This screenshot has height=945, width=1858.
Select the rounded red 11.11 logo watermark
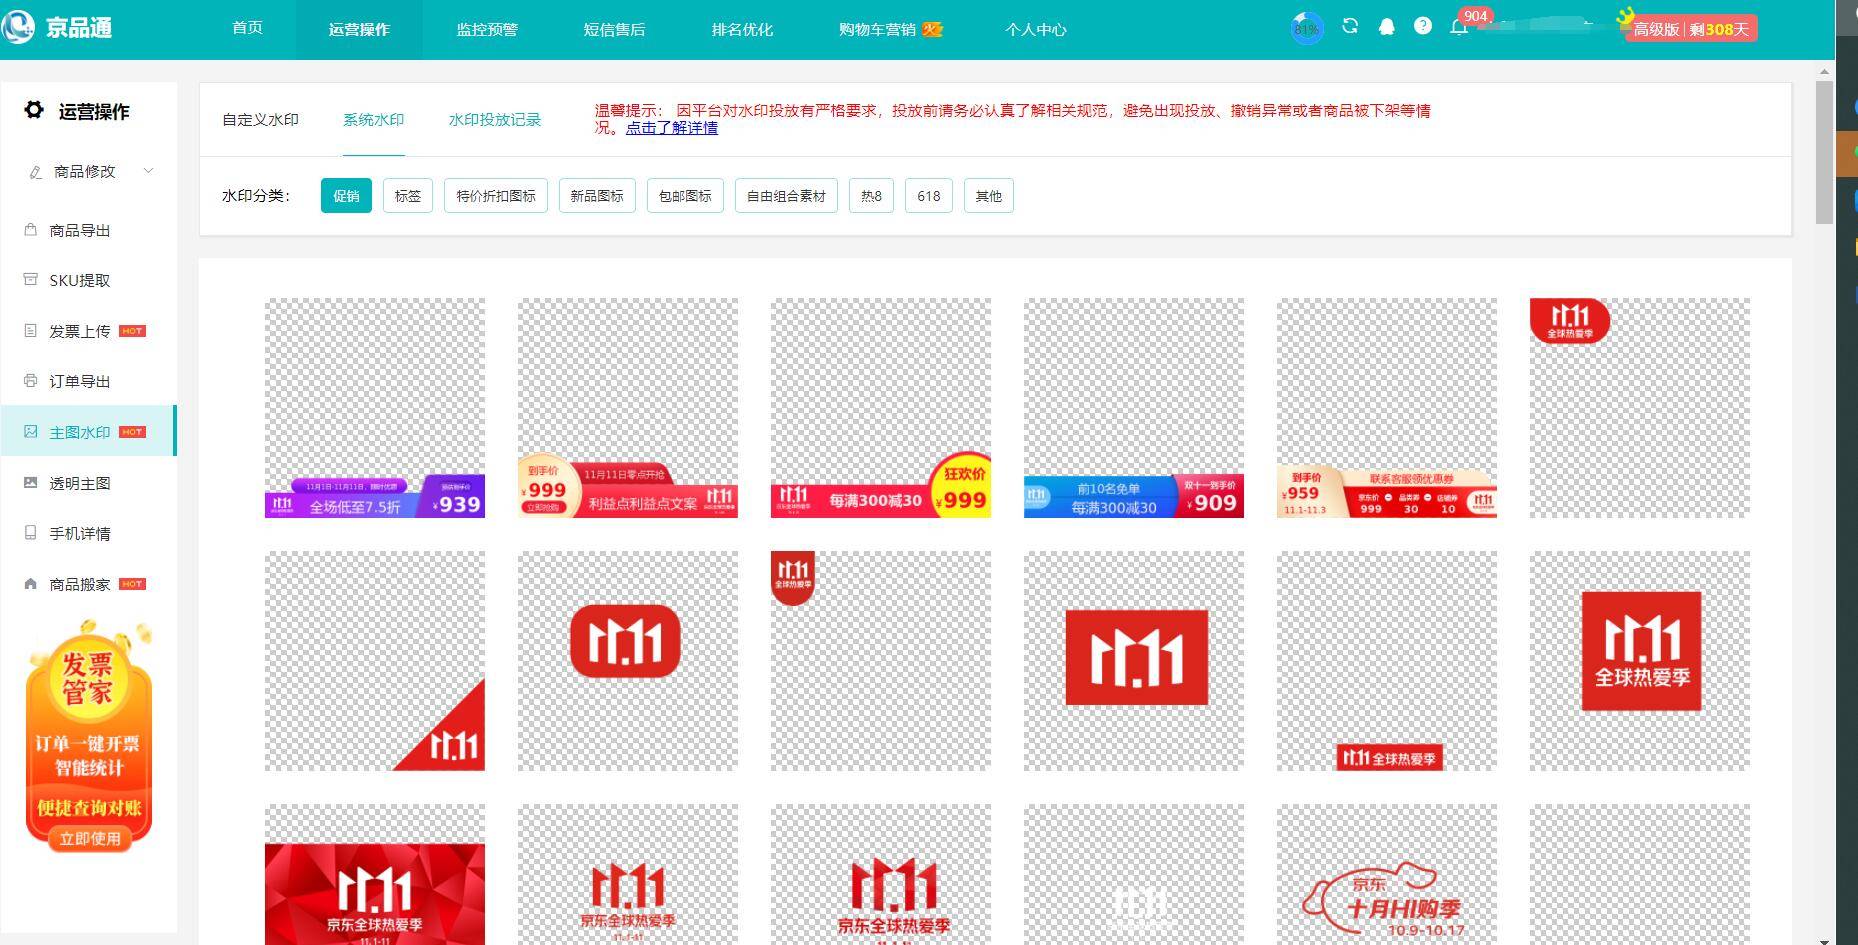tap(628, 661)
